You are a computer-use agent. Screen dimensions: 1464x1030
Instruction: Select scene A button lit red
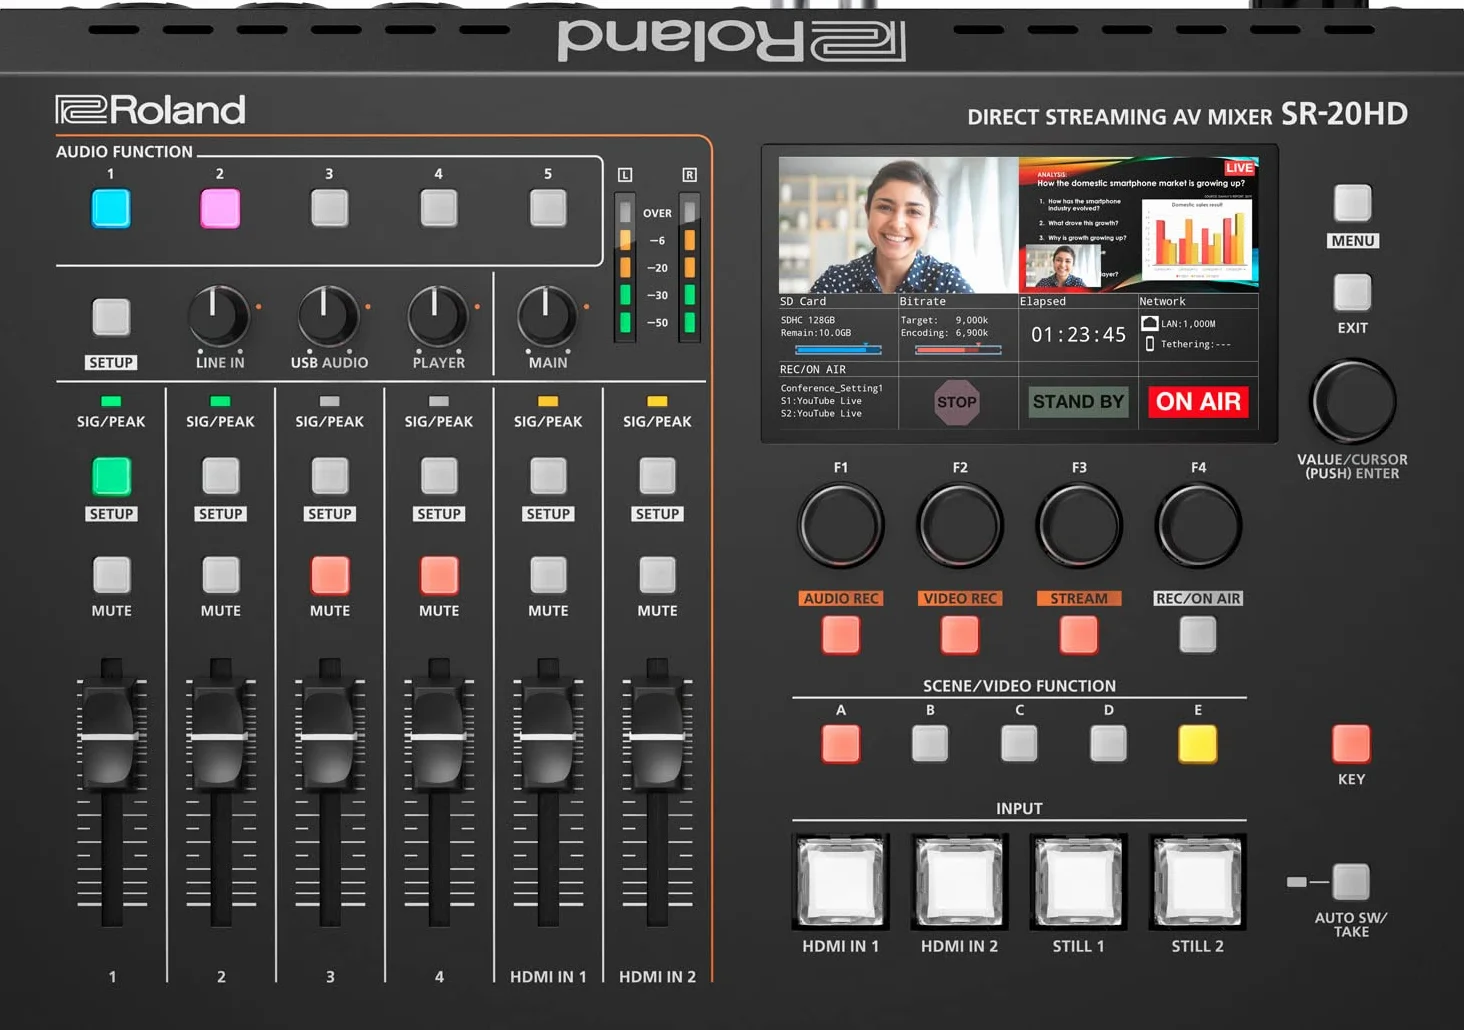(841, 743)
